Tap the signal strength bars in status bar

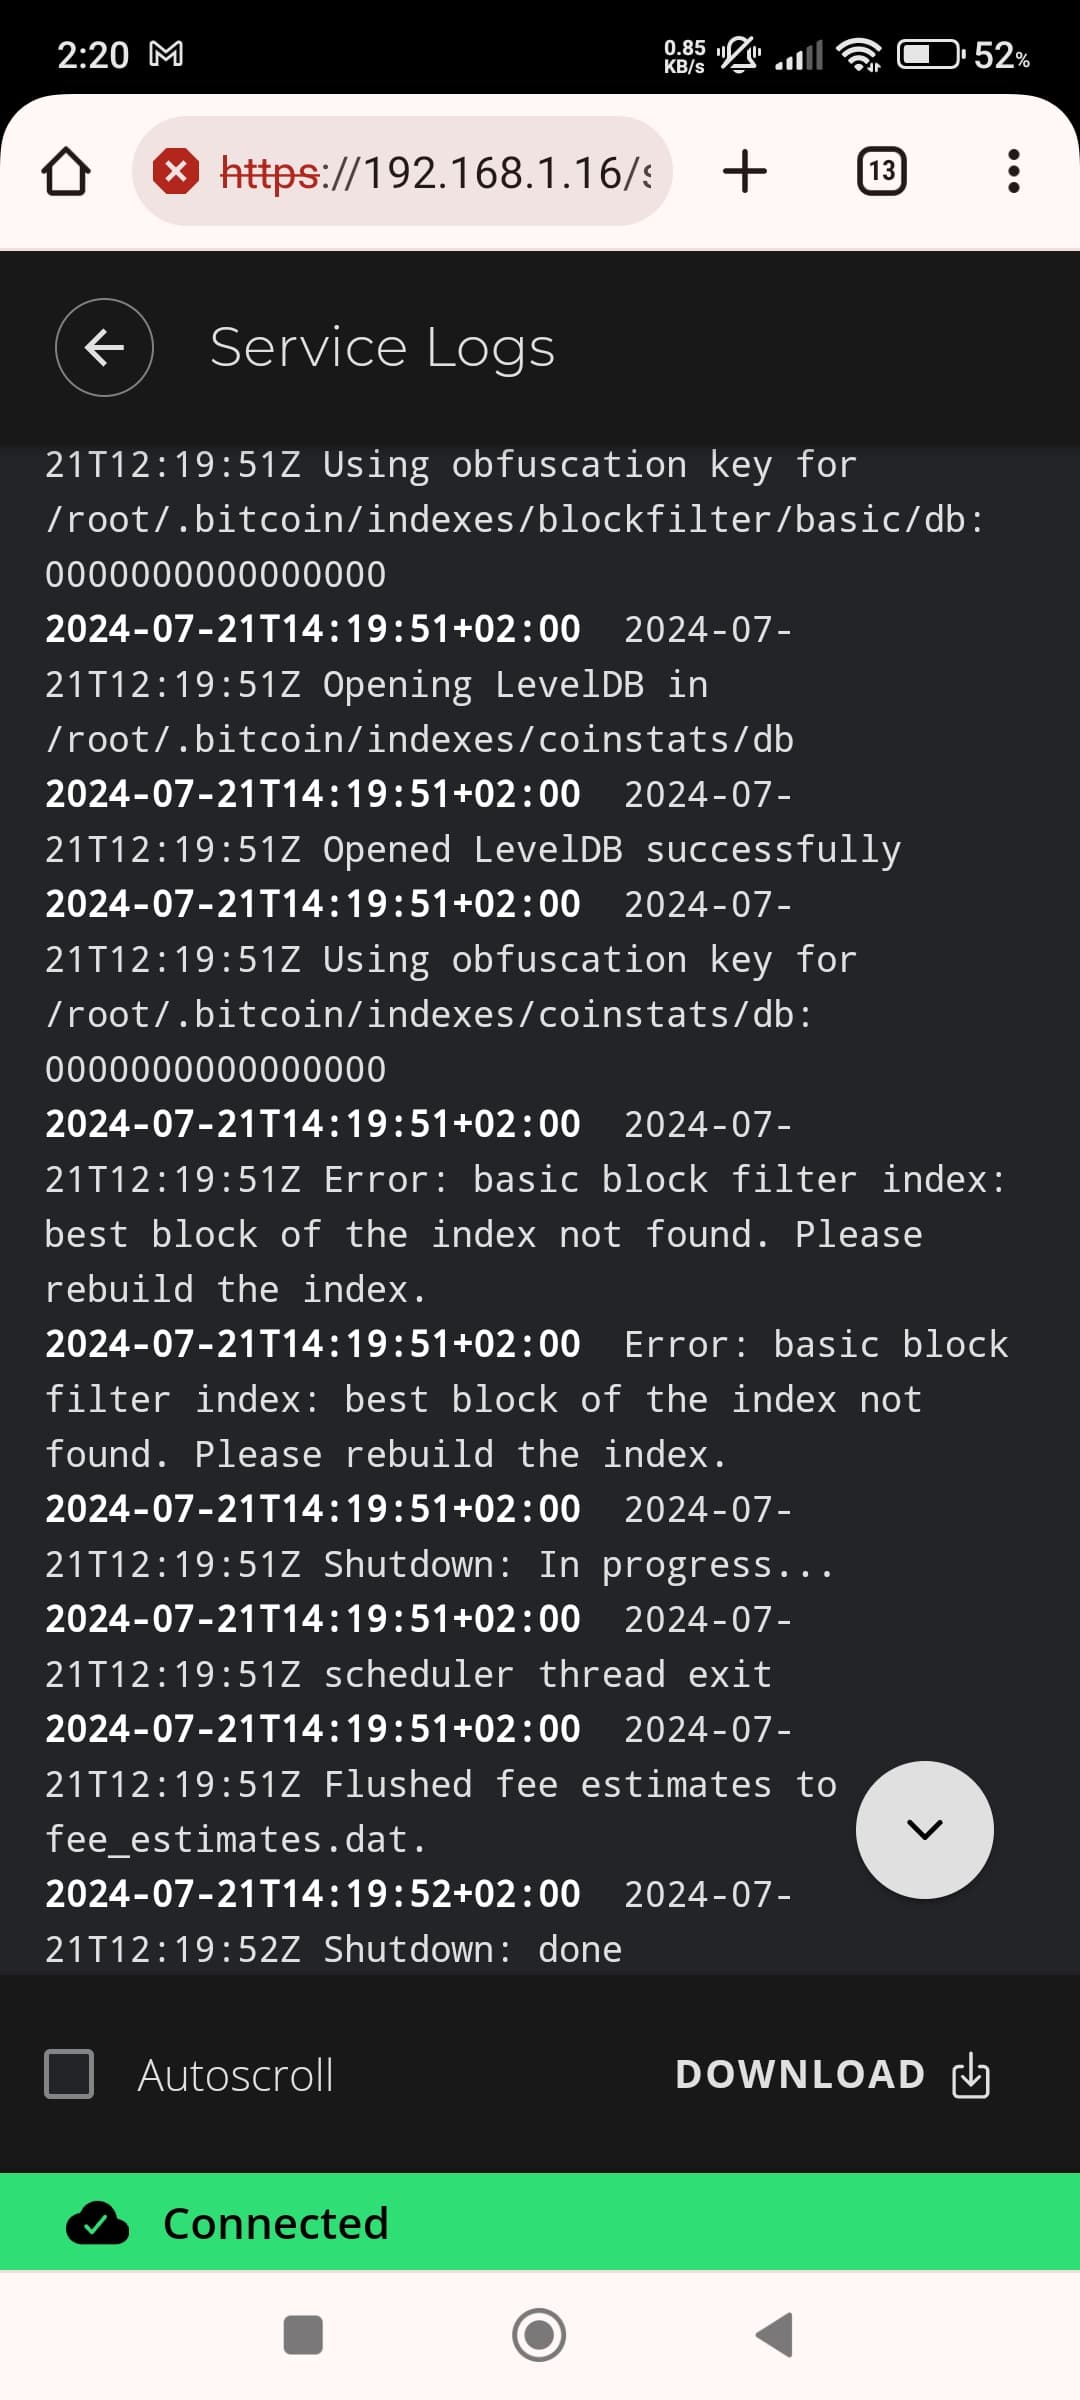pos(795,54)
